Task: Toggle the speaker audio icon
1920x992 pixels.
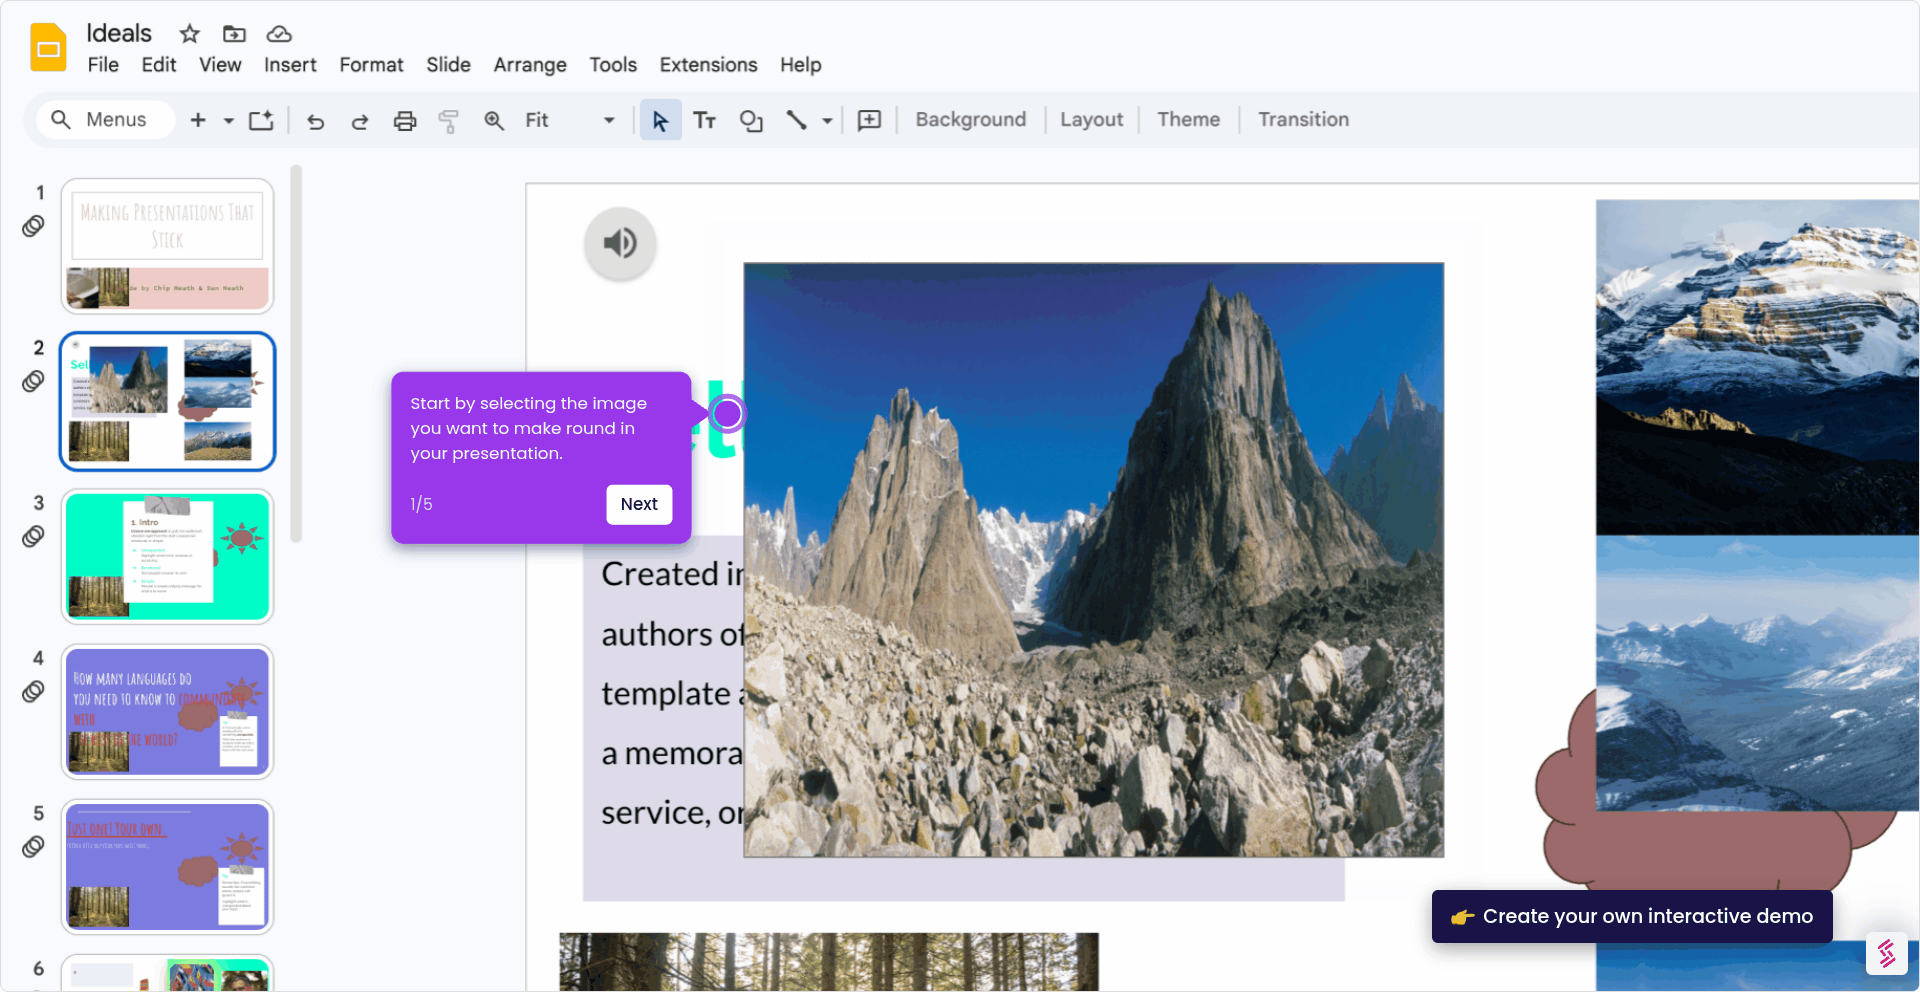Action: (620, 243)
